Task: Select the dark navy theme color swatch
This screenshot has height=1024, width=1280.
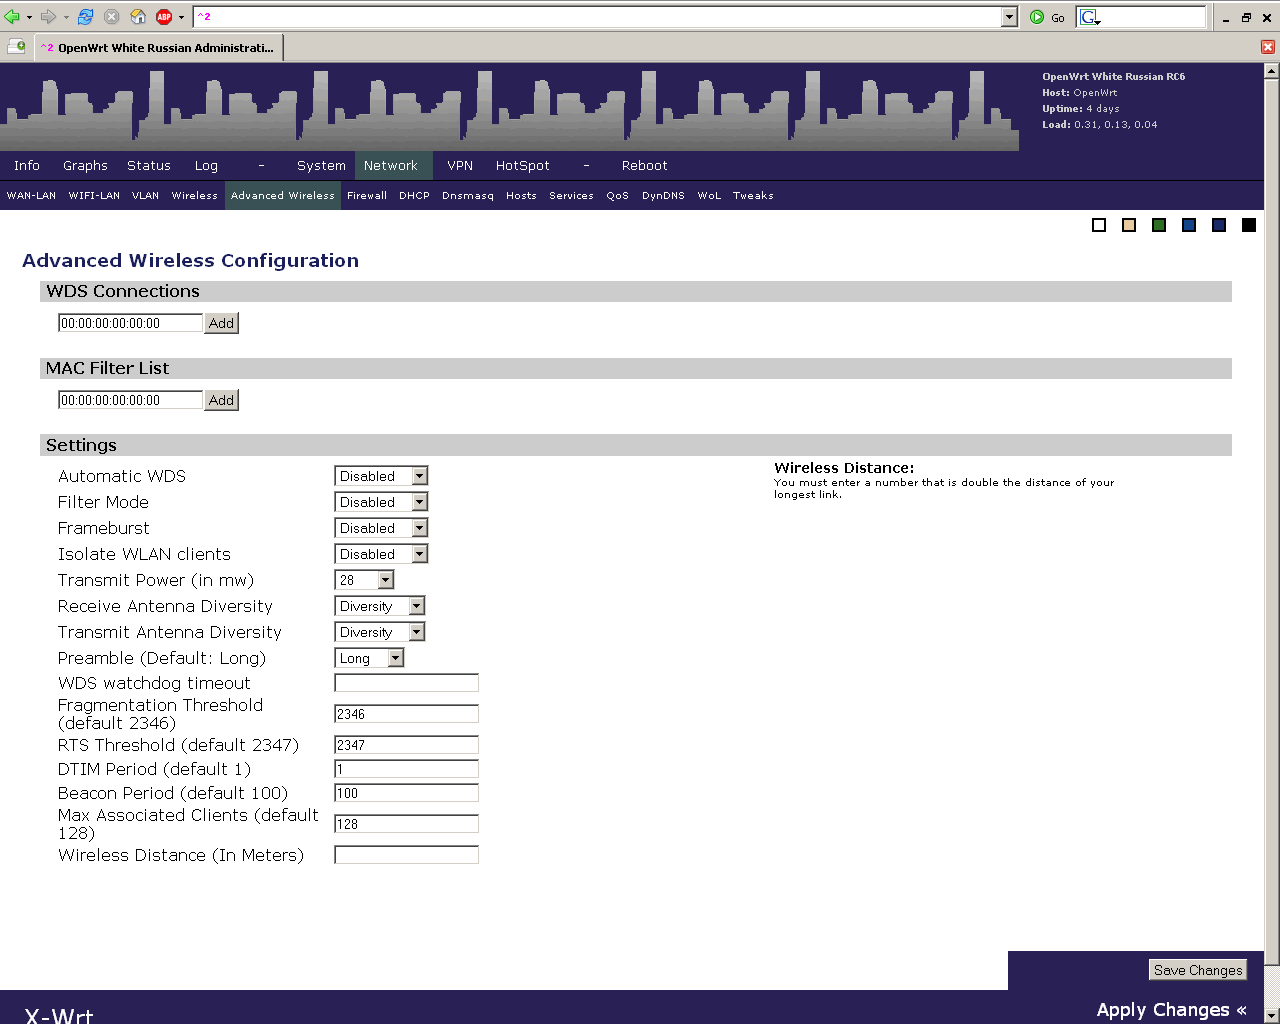Action: click(x=1219, y=225)
